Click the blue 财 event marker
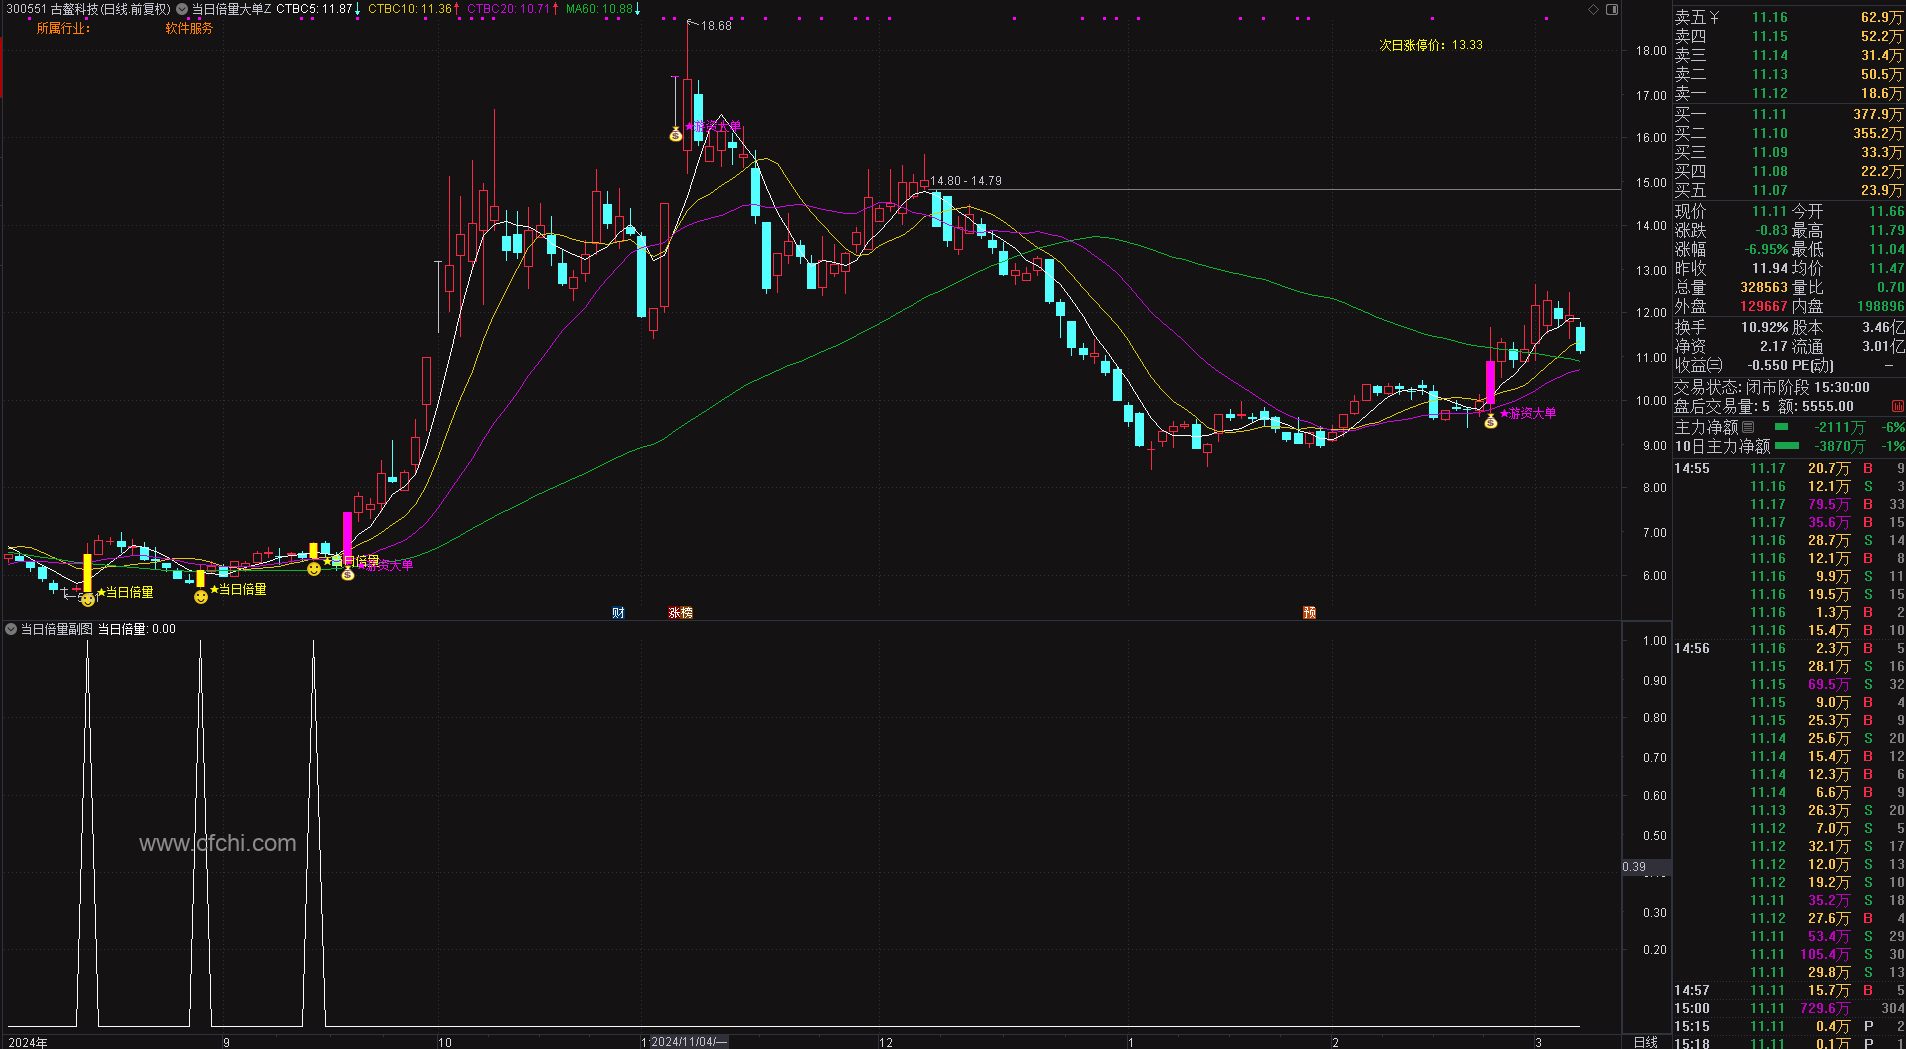Viewport: 1906px width, 1049px height. [618, 613]
